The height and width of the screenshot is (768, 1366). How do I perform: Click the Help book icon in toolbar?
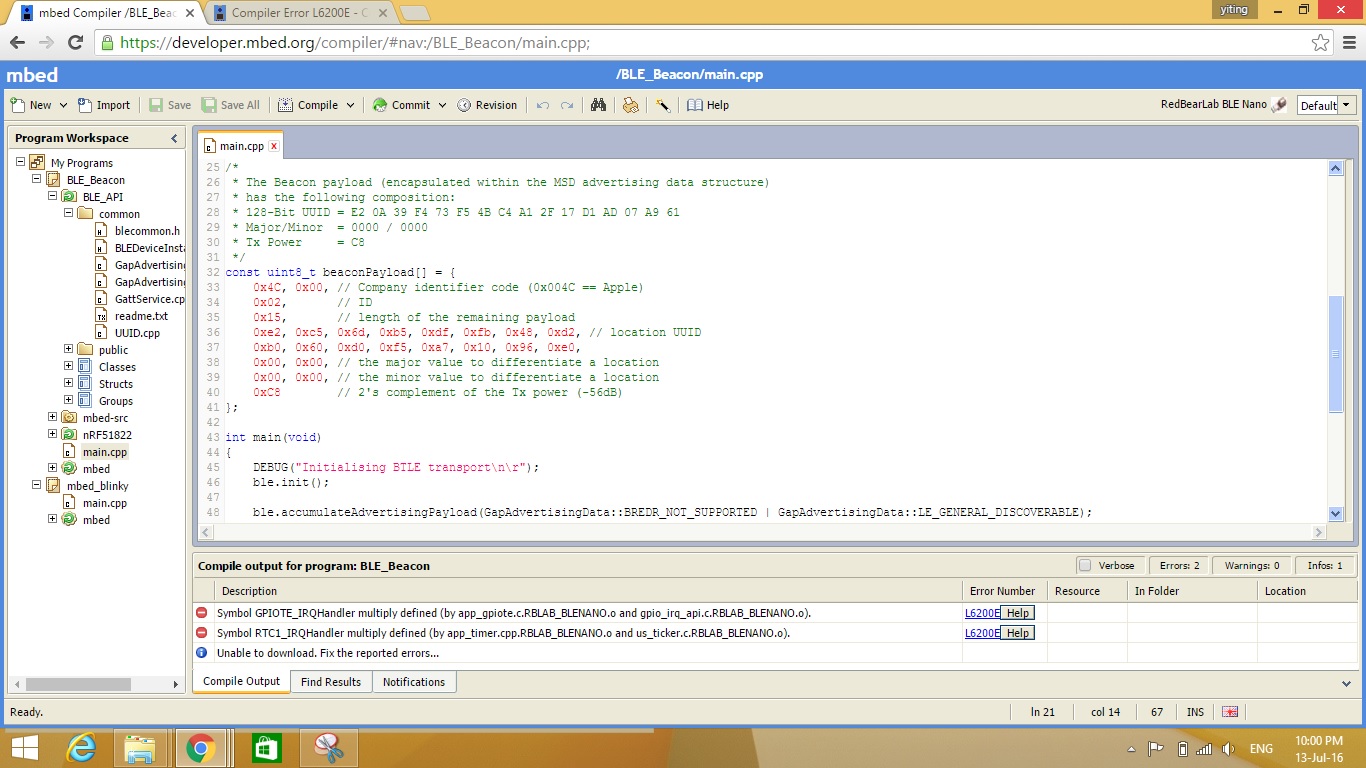tap(695, 105)
